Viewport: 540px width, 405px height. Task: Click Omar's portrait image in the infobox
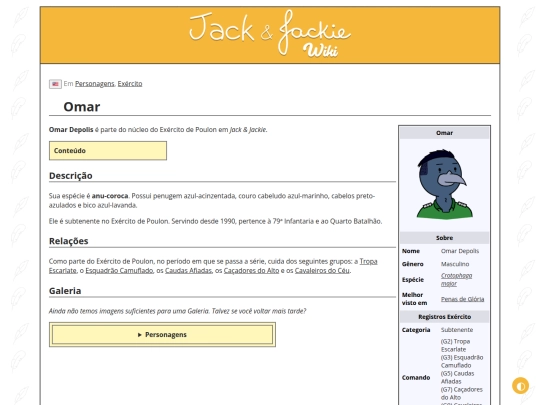click(x=445, y=184)
